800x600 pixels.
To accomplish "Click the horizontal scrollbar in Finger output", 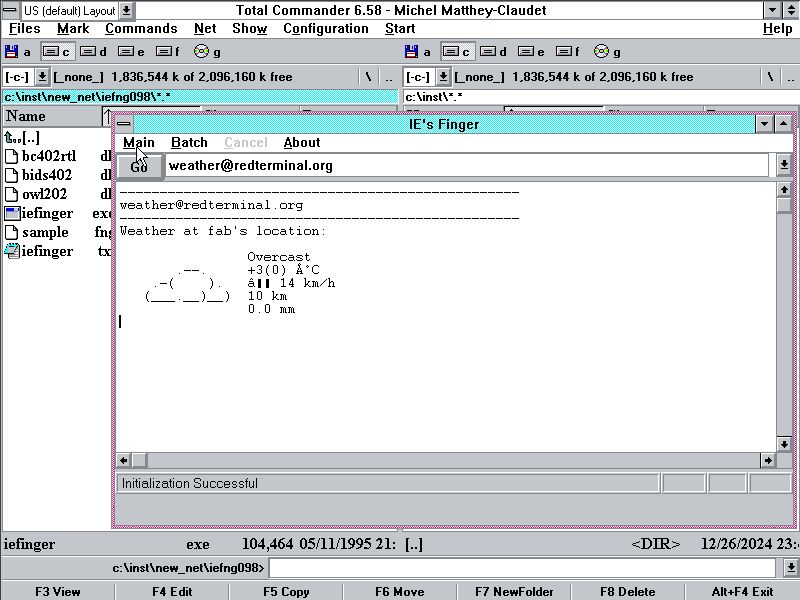I will click(x=450, y=460).
